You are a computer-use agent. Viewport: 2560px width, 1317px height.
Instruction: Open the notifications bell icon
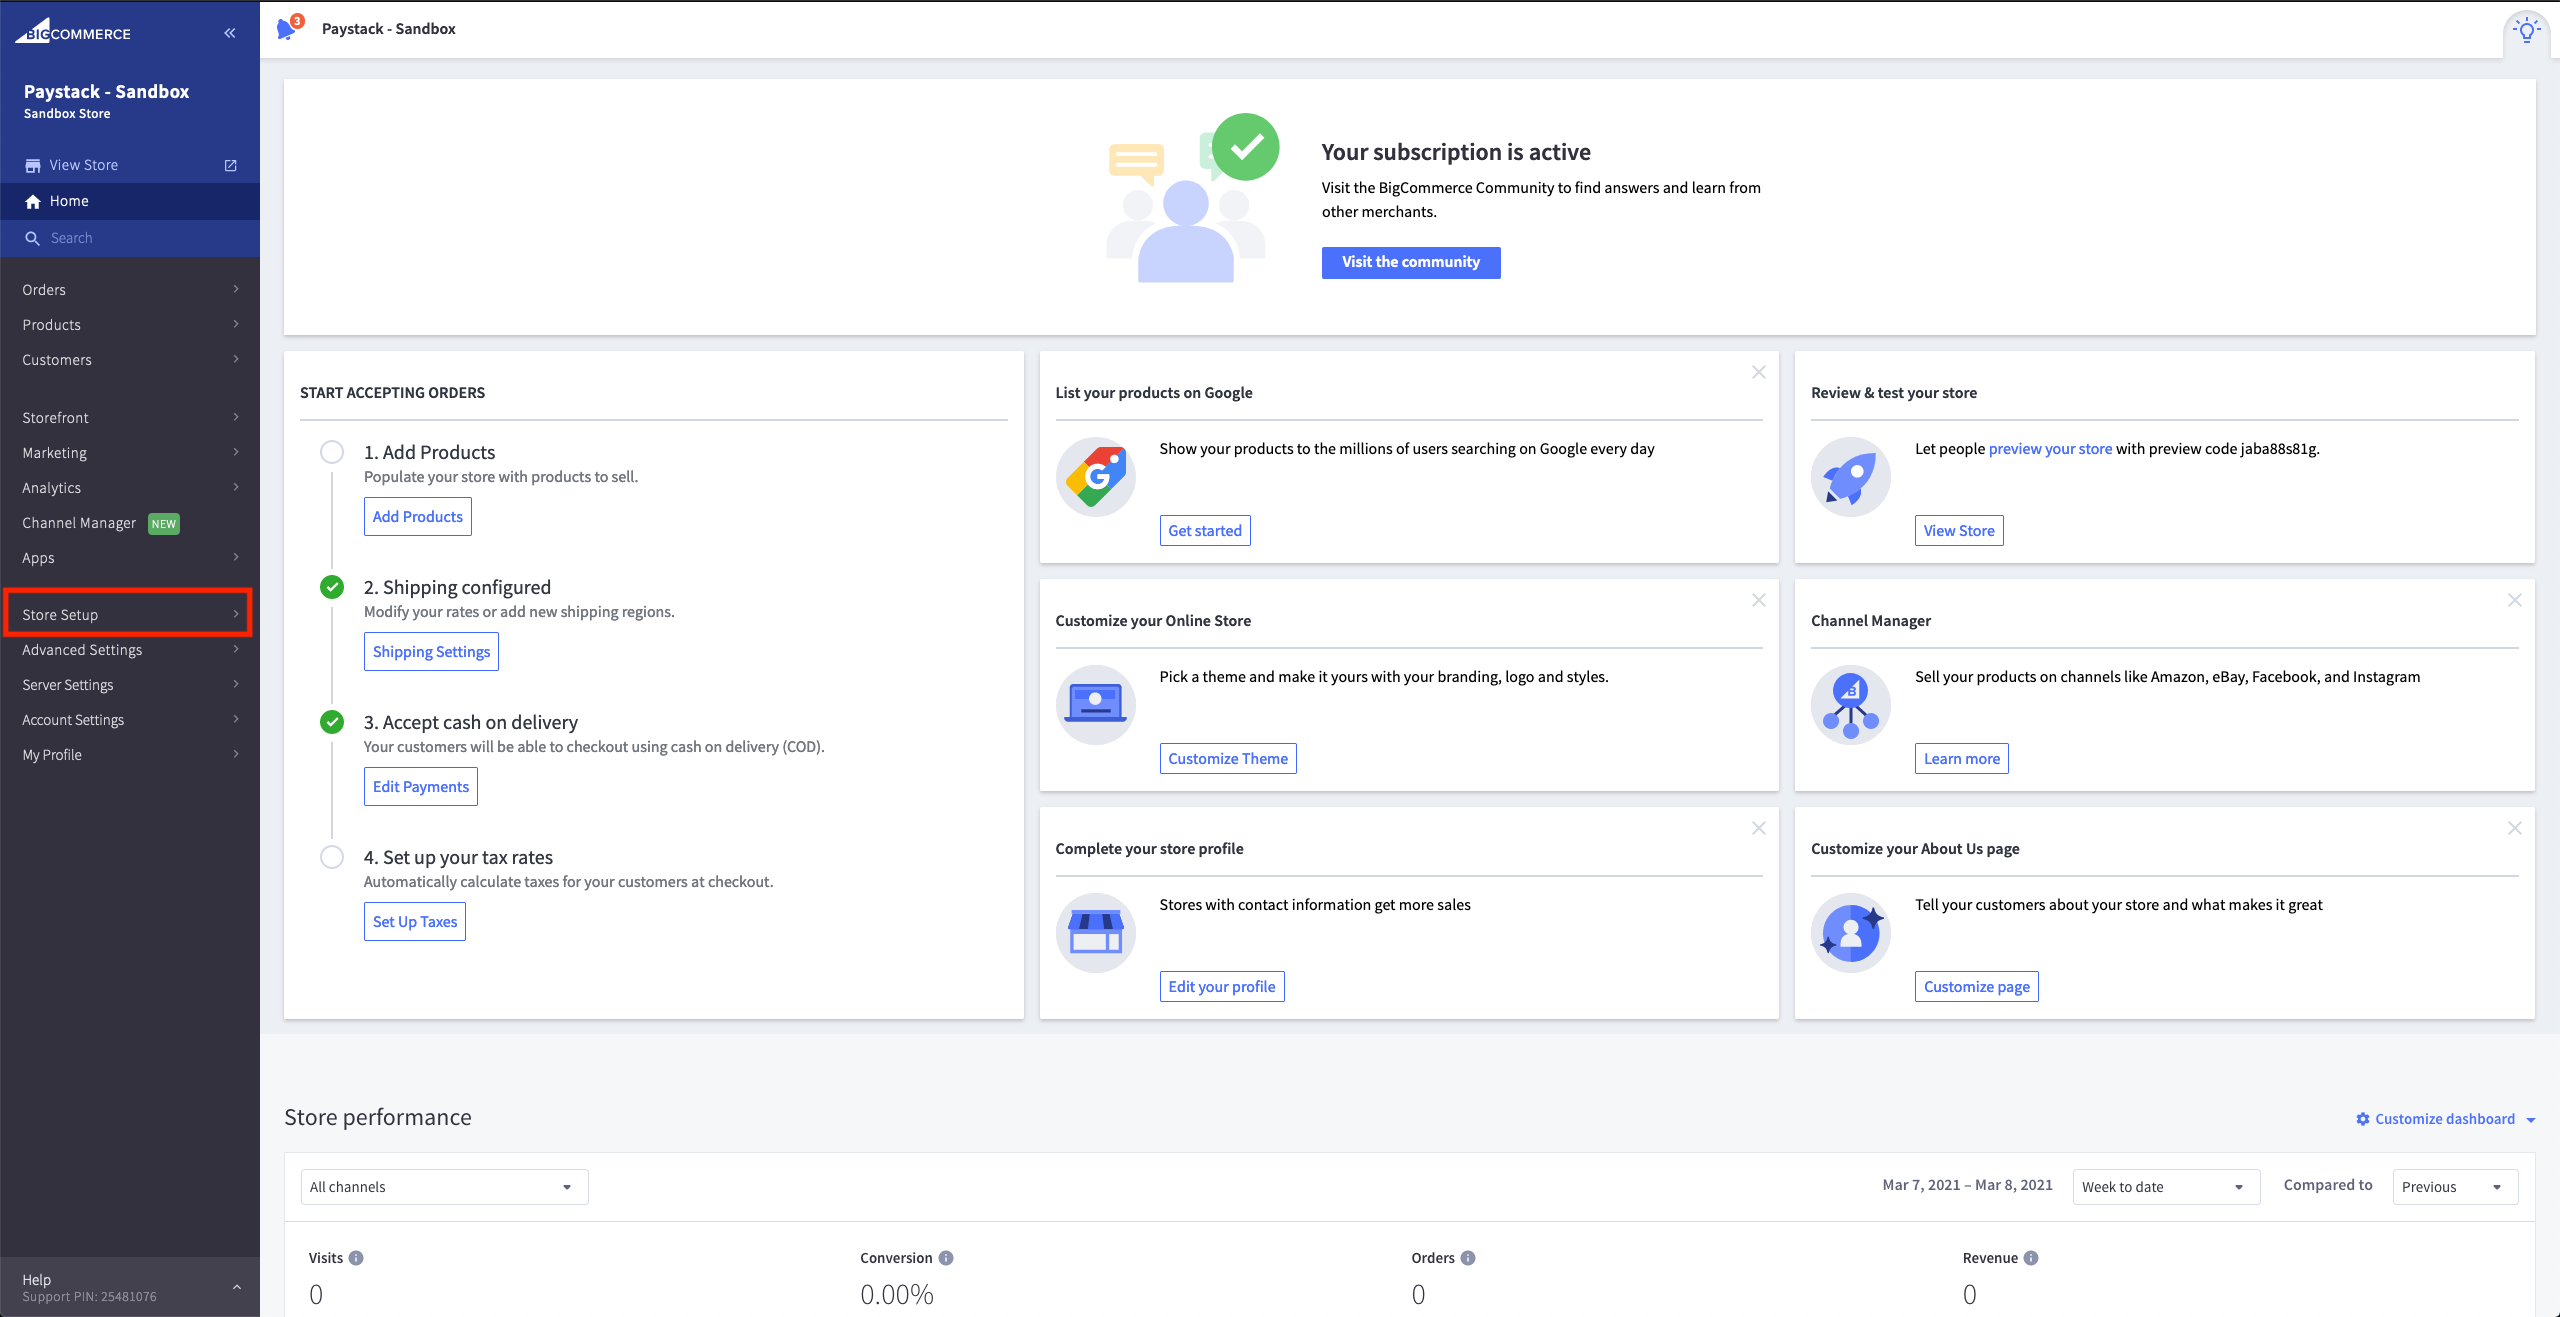click(289, 28)
